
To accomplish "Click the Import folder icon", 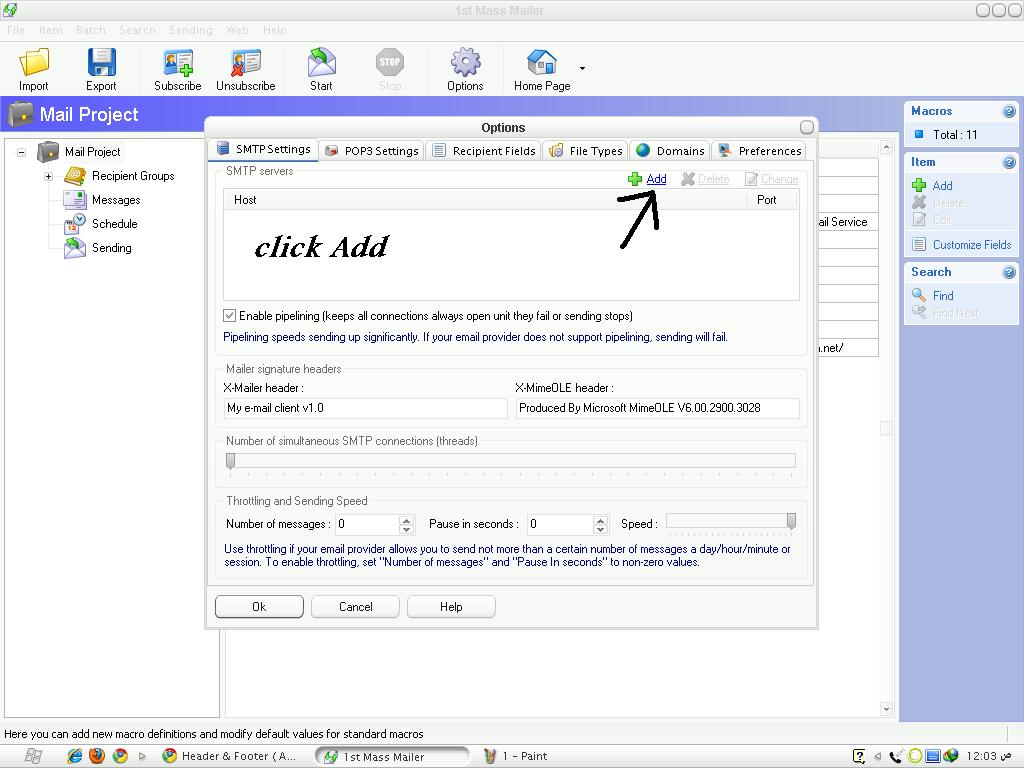I will tap(34, 63).
